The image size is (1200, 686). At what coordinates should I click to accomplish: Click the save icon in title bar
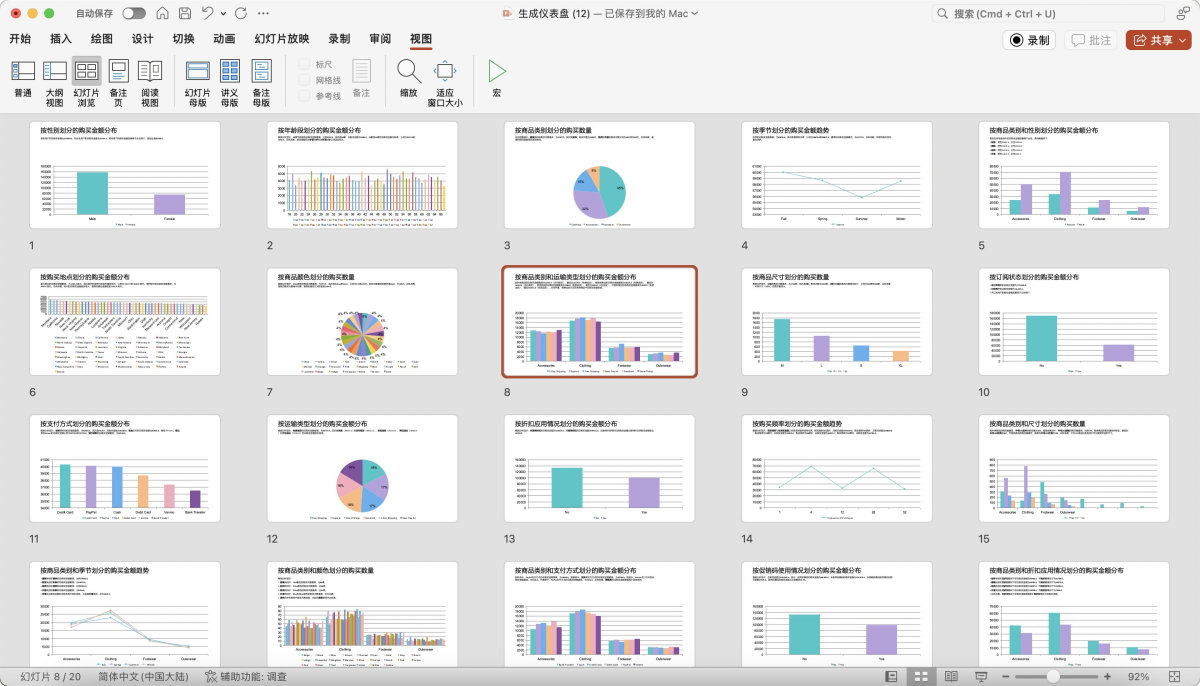pos(185,13)
